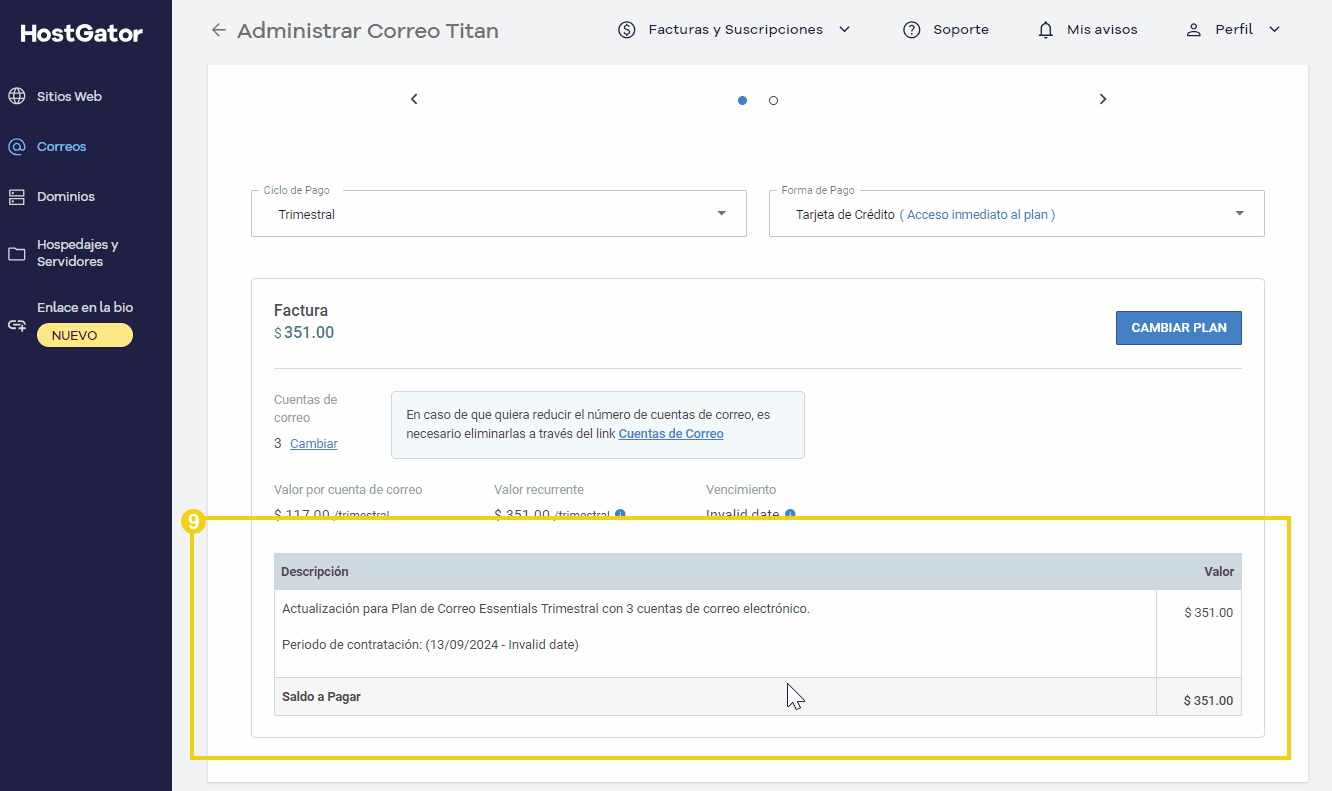The width and height of the screenshot is (1332, 791).
Task: Open Sitios Web in the sidebar
Action: click(69, 96)
